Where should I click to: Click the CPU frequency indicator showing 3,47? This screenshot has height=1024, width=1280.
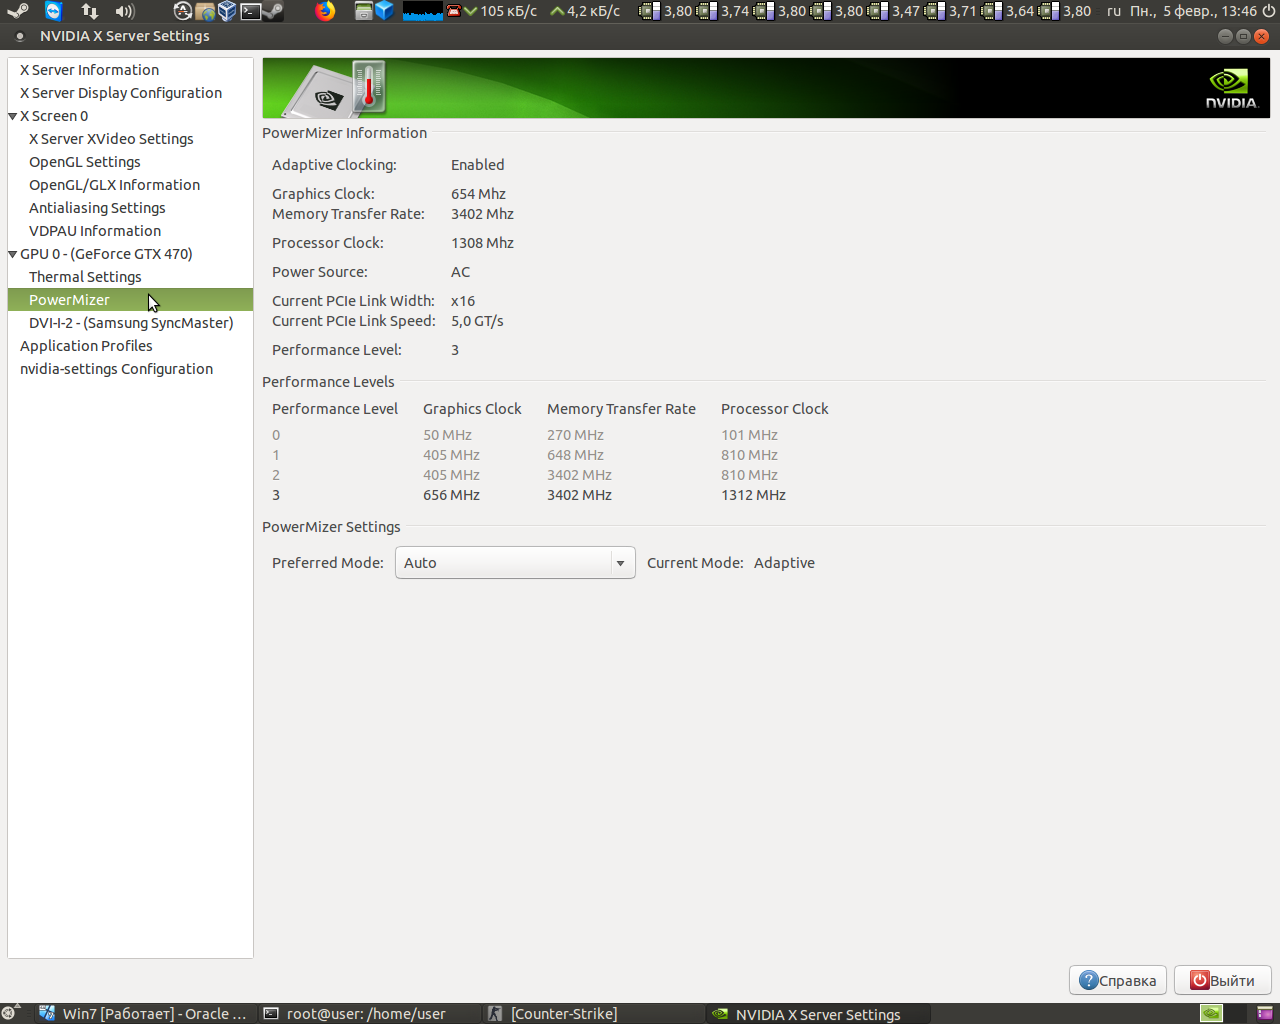[x=894, y=11]
